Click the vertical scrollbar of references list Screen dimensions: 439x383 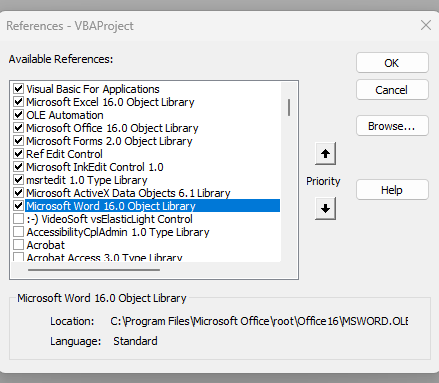(x=289, y=107)
